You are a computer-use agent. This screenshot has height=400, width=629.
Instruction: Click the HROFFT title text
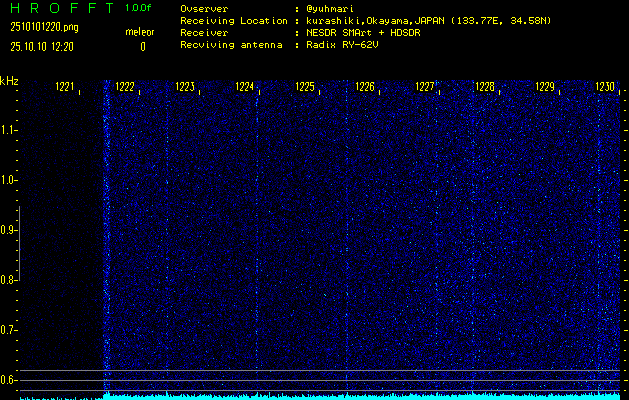(x=56, y=8)
